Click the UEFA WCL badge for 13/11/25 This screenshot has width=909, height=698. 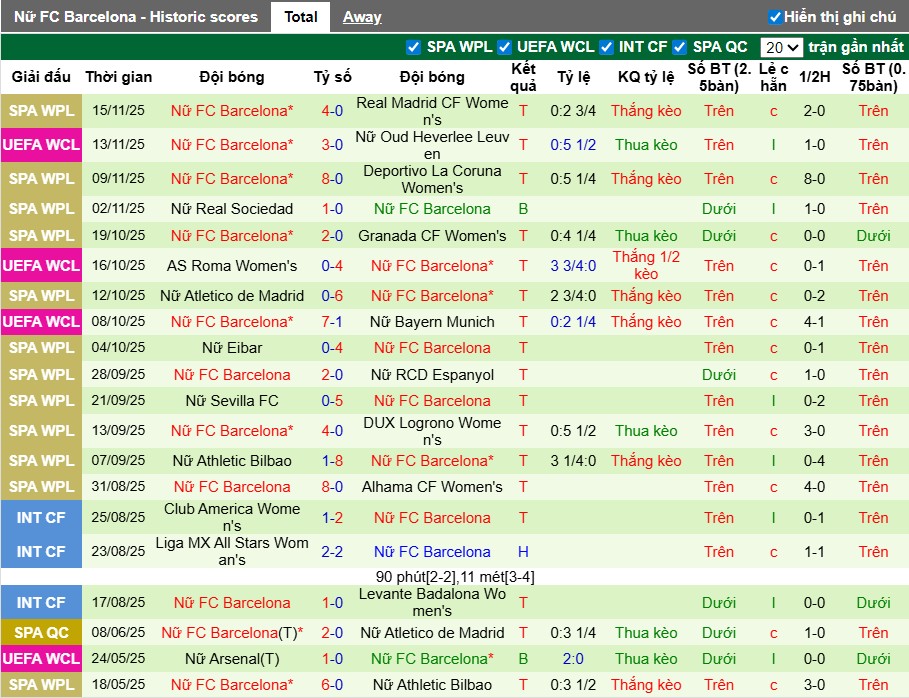tap(41, 145)
